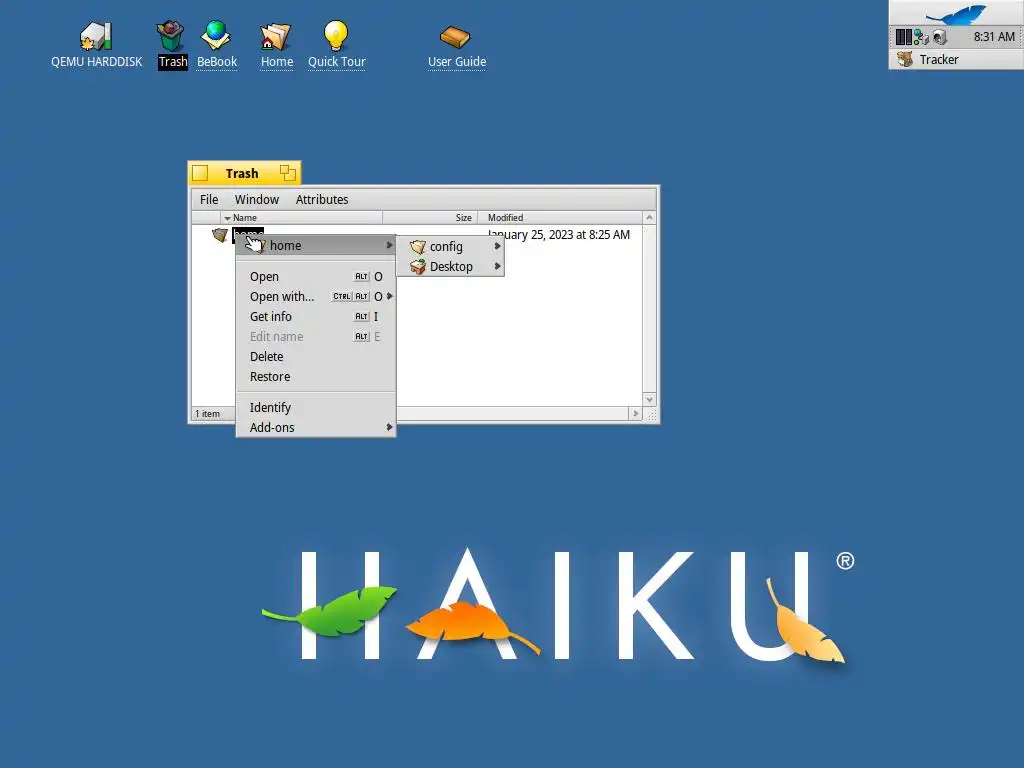Image resolution: width=1024 pixels, height=768 pixels.
Task: Expand the Desktop submenu arrow
Action: click(x=497, y=266)
